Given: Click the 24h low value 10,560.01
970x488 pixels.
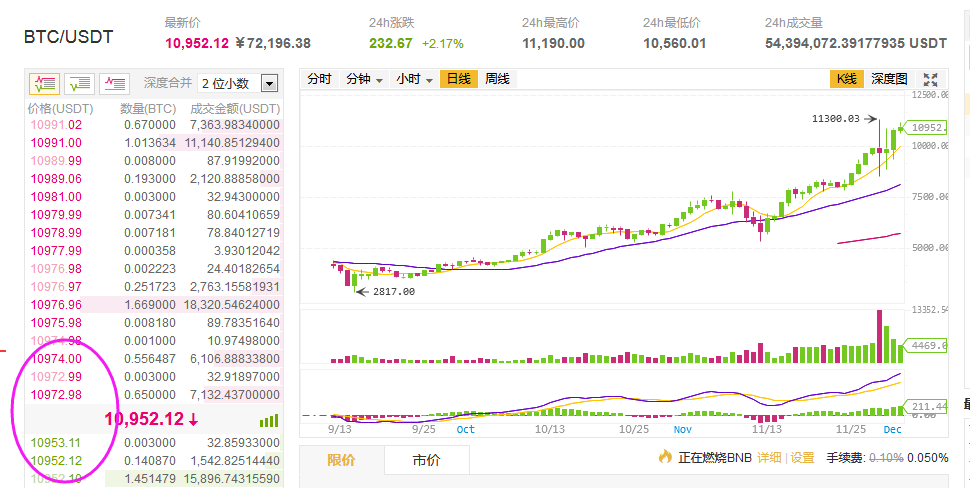Looking at the screenshot, I should coord(674,43).
